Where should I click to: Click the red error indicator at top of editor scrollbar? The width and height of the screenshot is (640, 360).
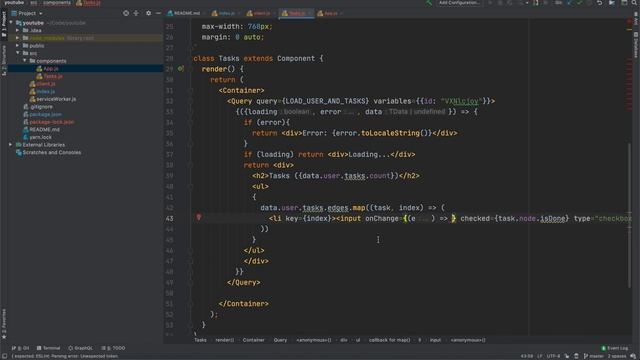pyautogui.click(x=629, y=21)
